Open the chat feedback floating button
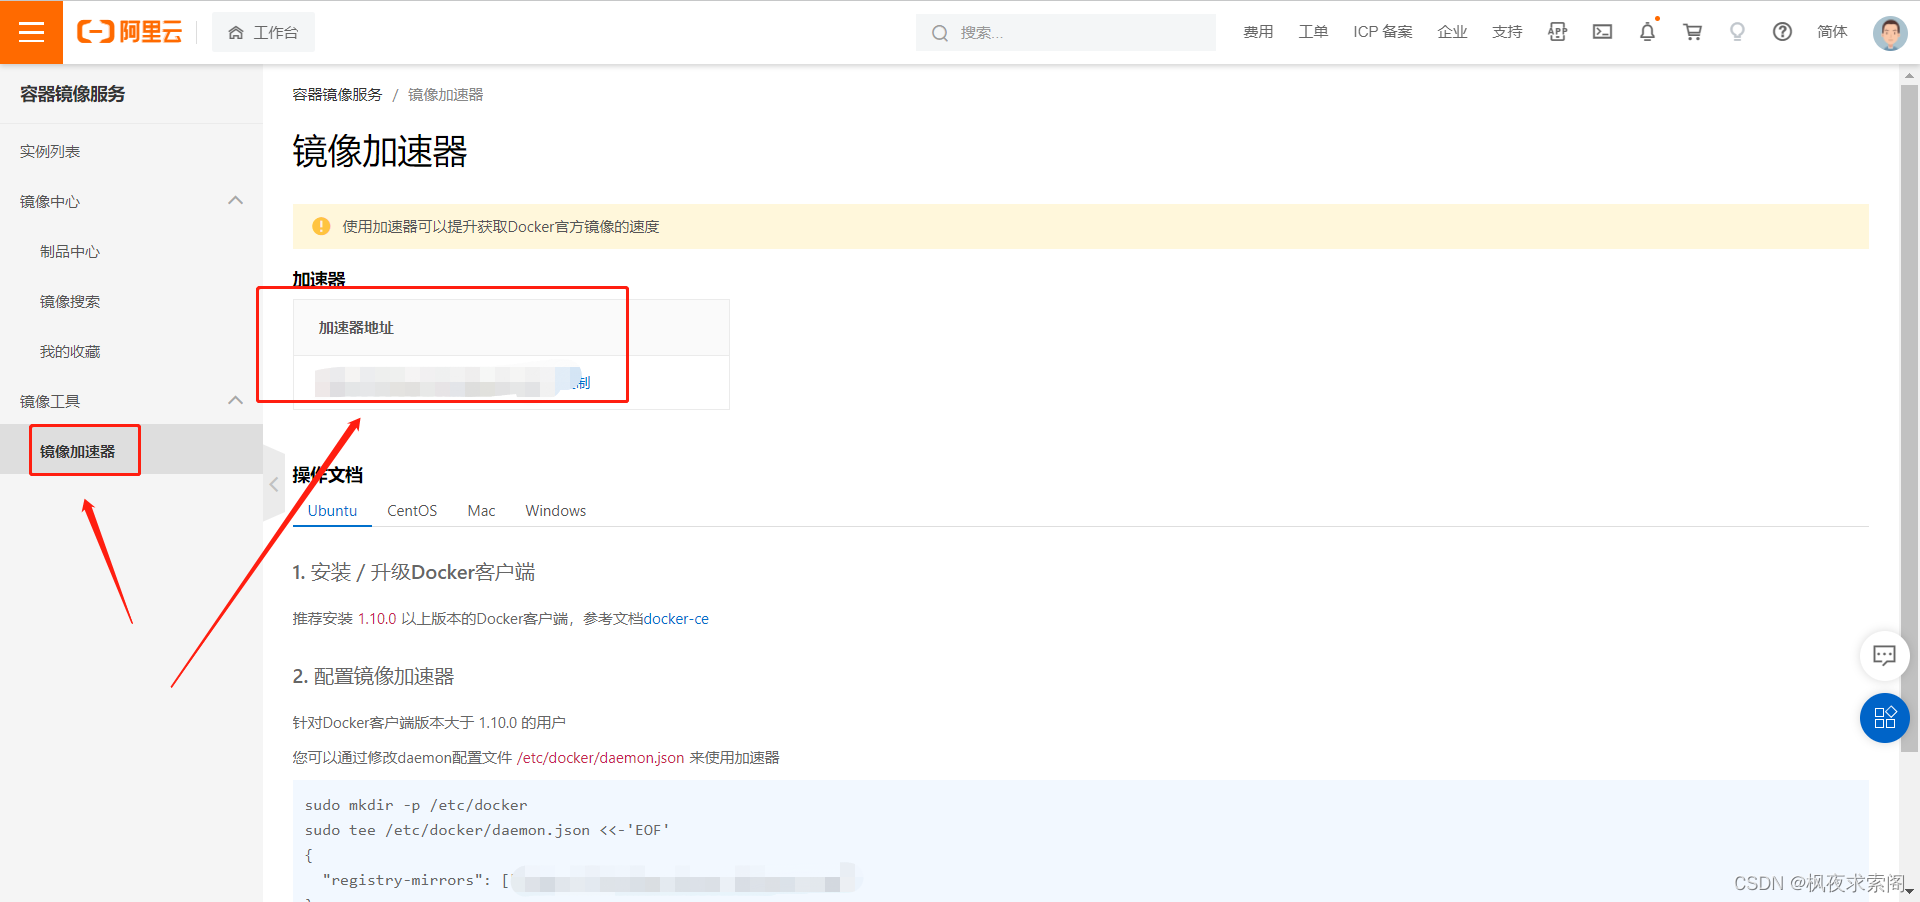Viewport: 1920px width, 902px height. click(x=1884, y=655)
